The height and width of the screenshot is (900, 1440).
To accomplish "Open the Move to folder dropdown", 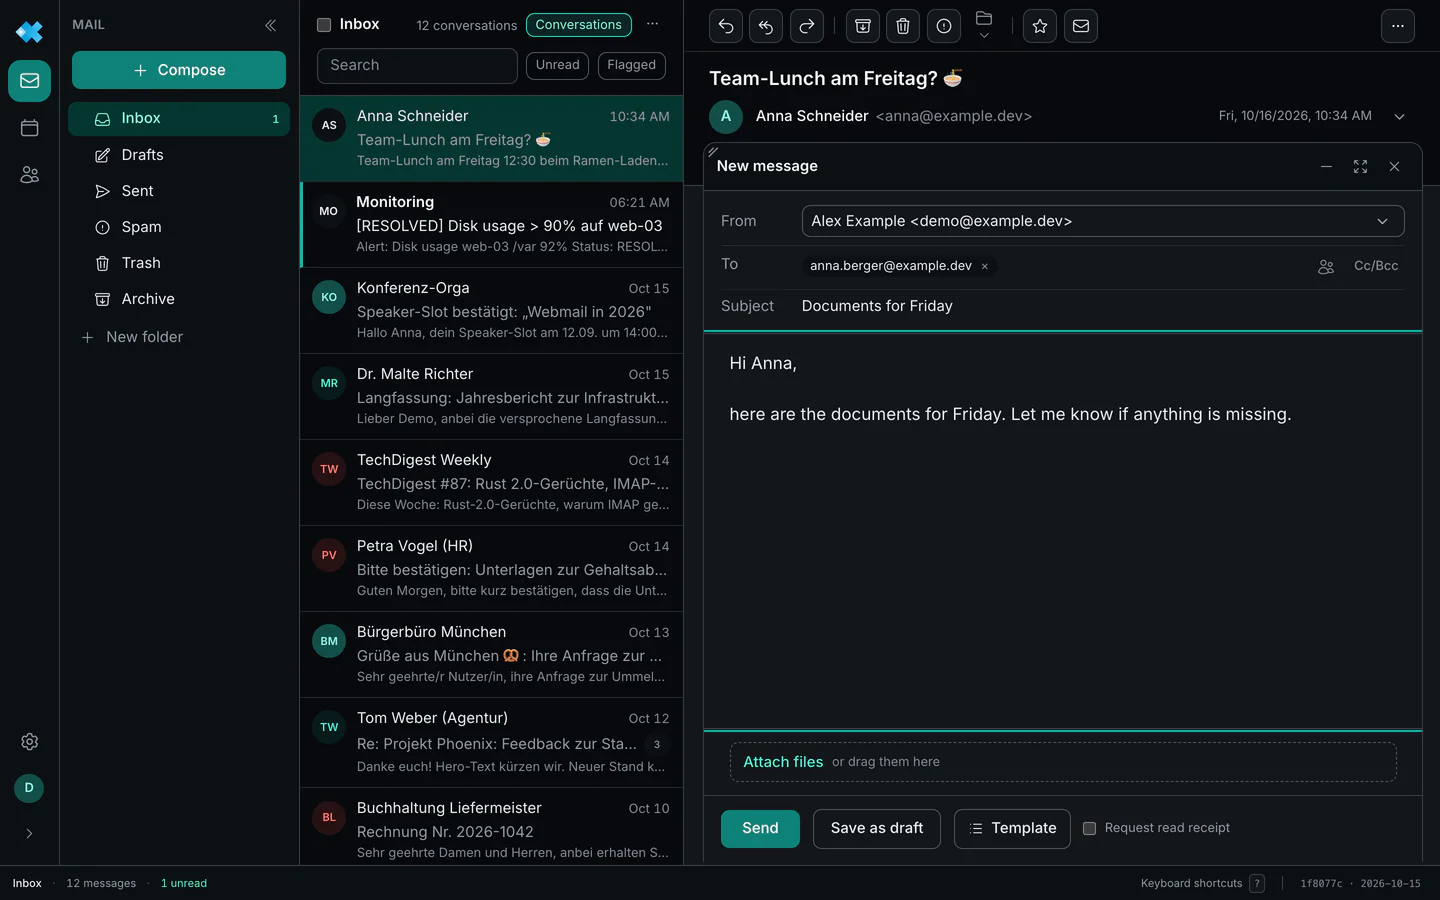I will coord(984,26).
